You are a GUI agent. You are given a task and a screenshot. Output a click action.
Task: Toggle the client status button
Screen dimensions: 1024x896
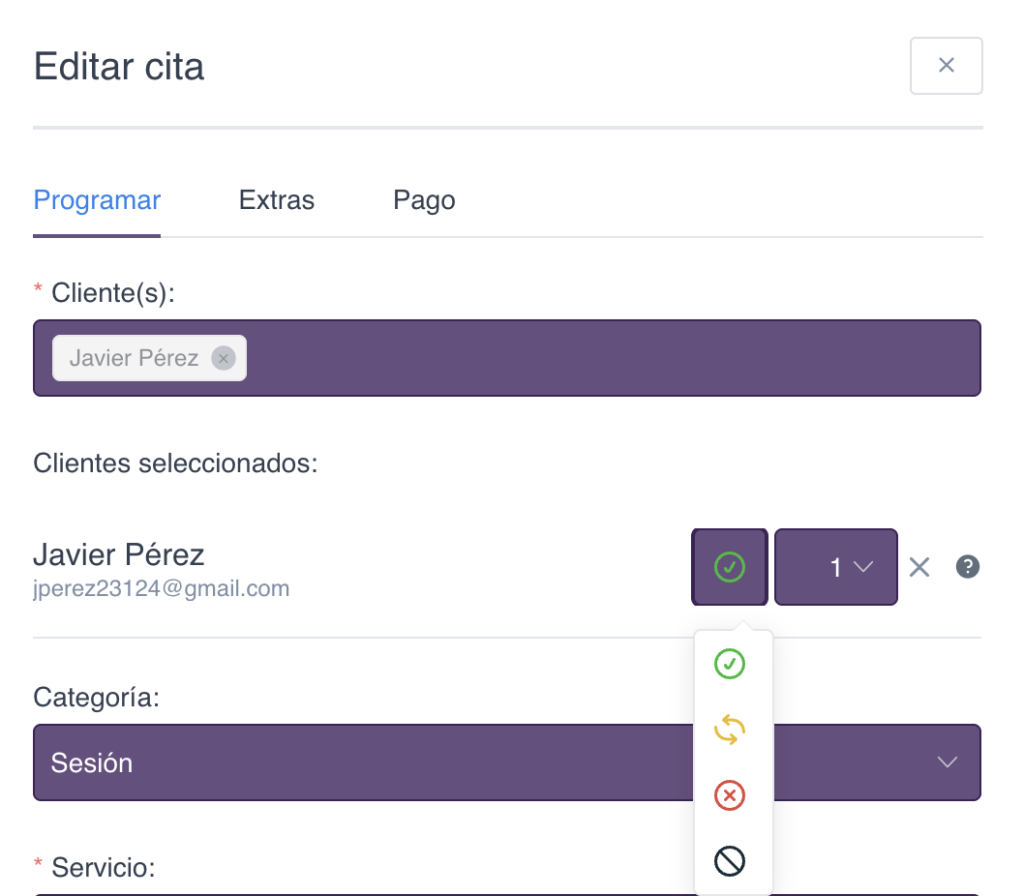pos(730,567)
